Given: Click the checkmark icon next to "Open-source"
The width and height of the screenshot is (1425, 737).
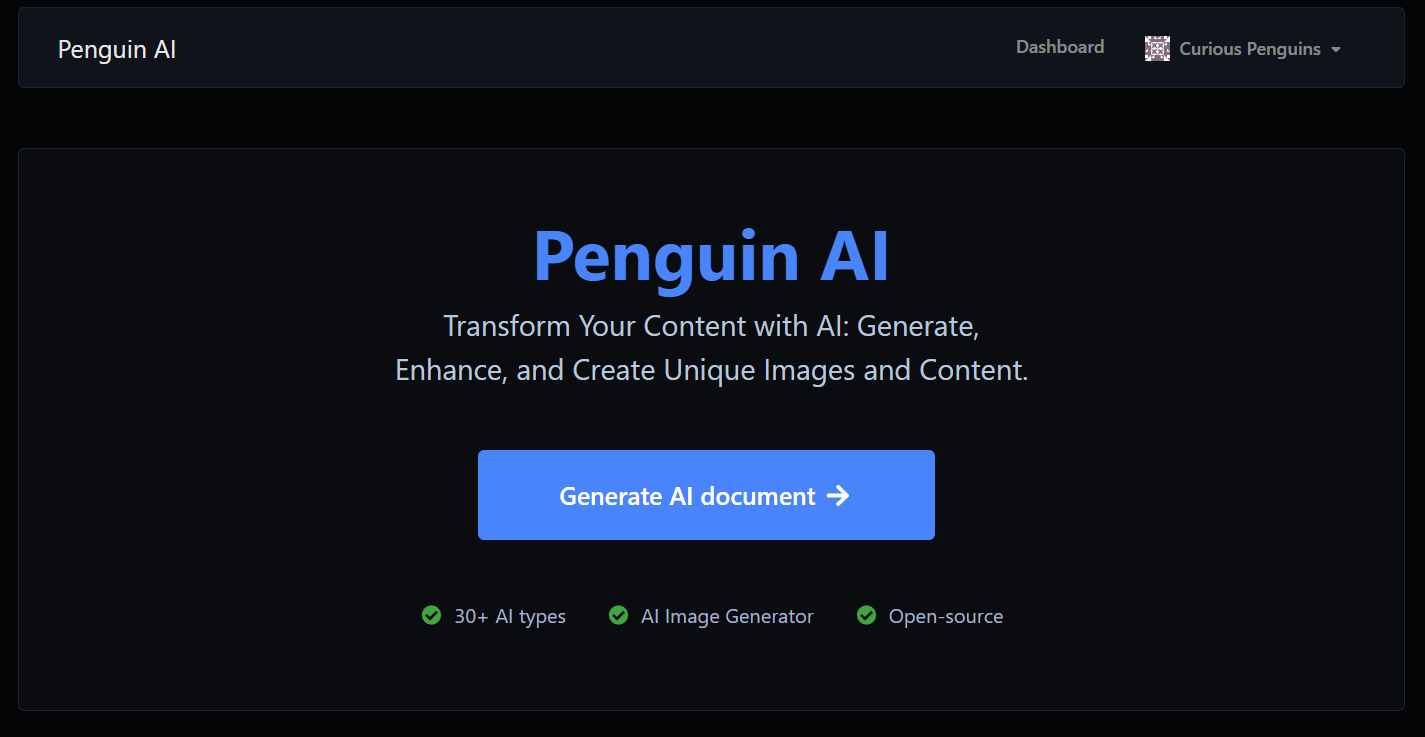Looking at the screenshot, I should [x=866, y=614].
